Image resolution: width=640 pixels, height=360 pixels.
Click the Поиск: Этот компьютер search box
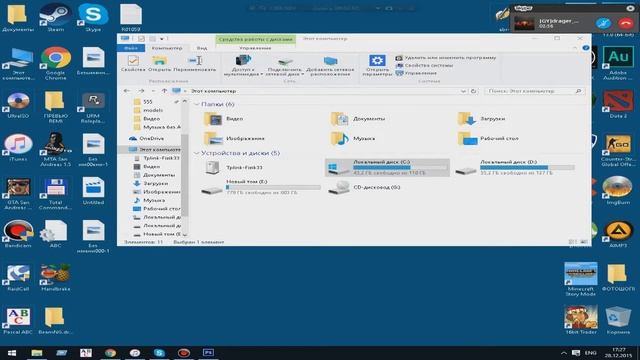click(x=534, y=91)
